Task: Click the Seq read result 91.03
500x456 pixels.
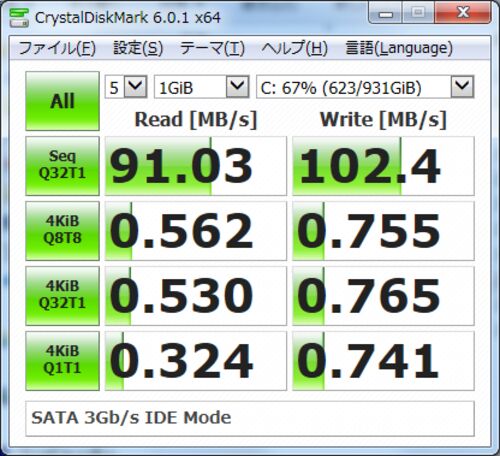Action: pyautogui.click(x=196, y=166)
